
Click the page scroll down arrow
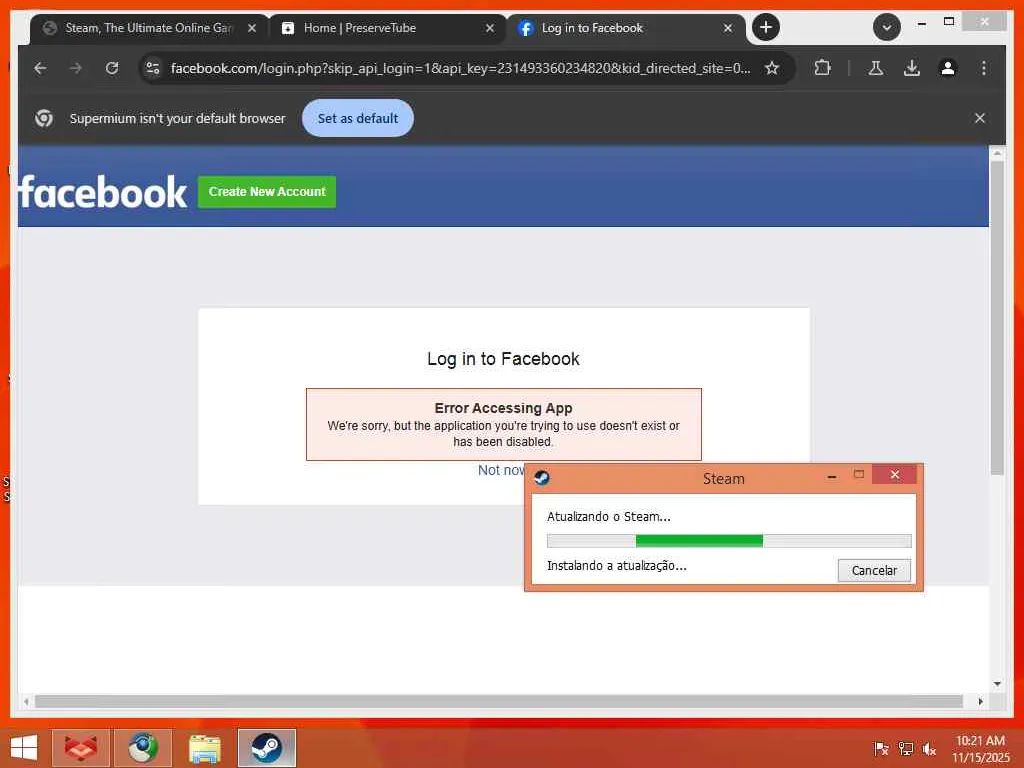tap(997, 684)
